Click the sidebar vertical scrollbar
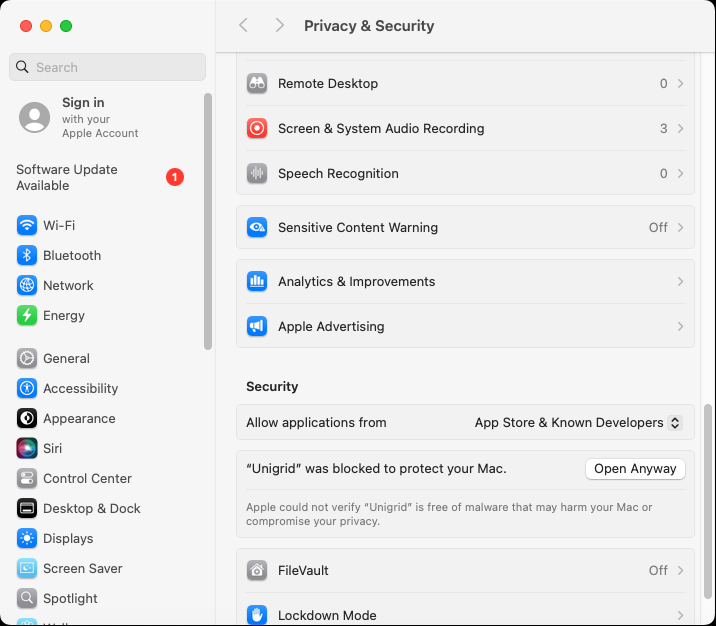716x626 pixels. point(208,221)
